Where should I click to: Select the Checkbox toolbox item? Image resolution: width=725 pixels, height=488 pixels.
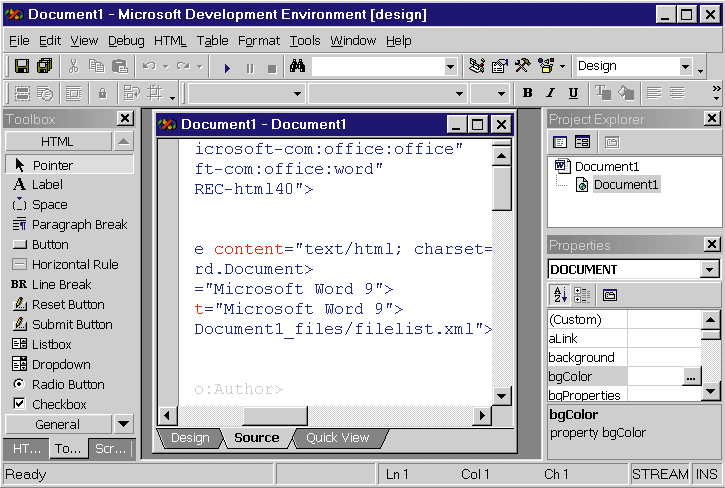tap(59, 404)
